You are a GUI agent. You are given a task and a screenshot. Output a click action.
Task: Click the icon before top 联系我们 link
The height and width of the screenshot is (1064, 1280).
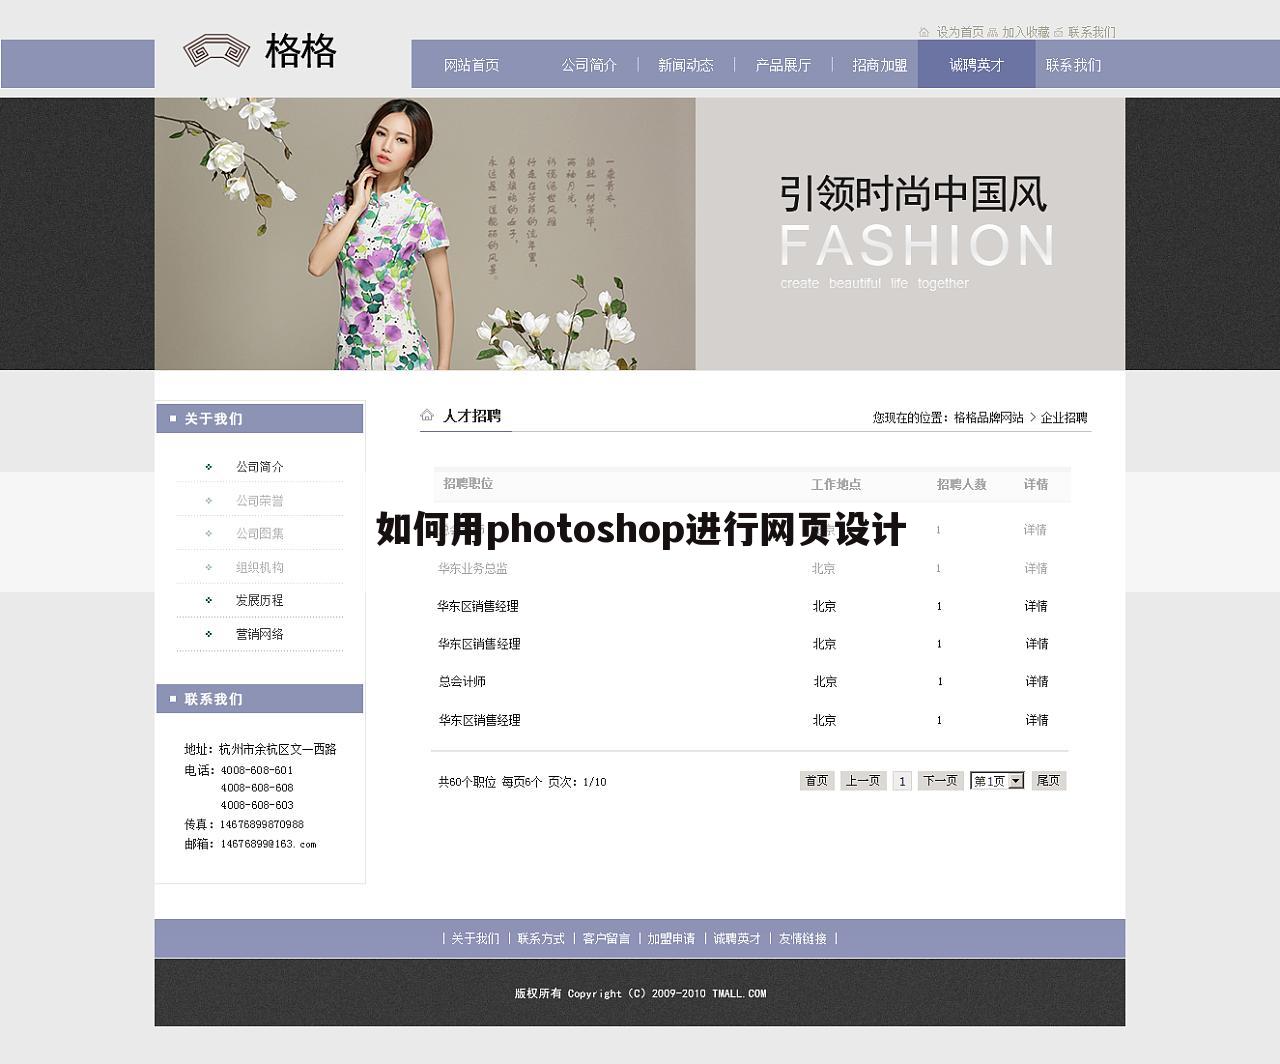coord(1058,32)
